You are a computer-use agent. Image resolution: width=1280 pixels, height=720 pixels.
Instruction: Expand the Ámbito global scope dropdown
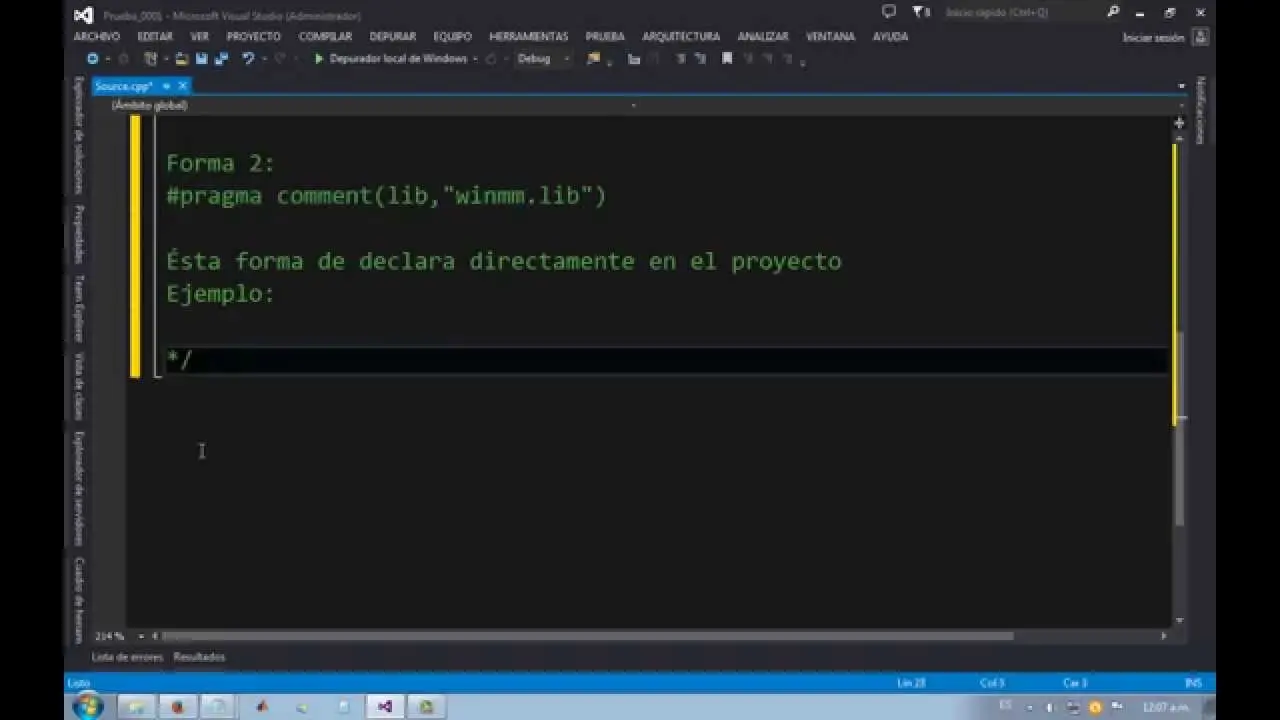pos(633,105)
